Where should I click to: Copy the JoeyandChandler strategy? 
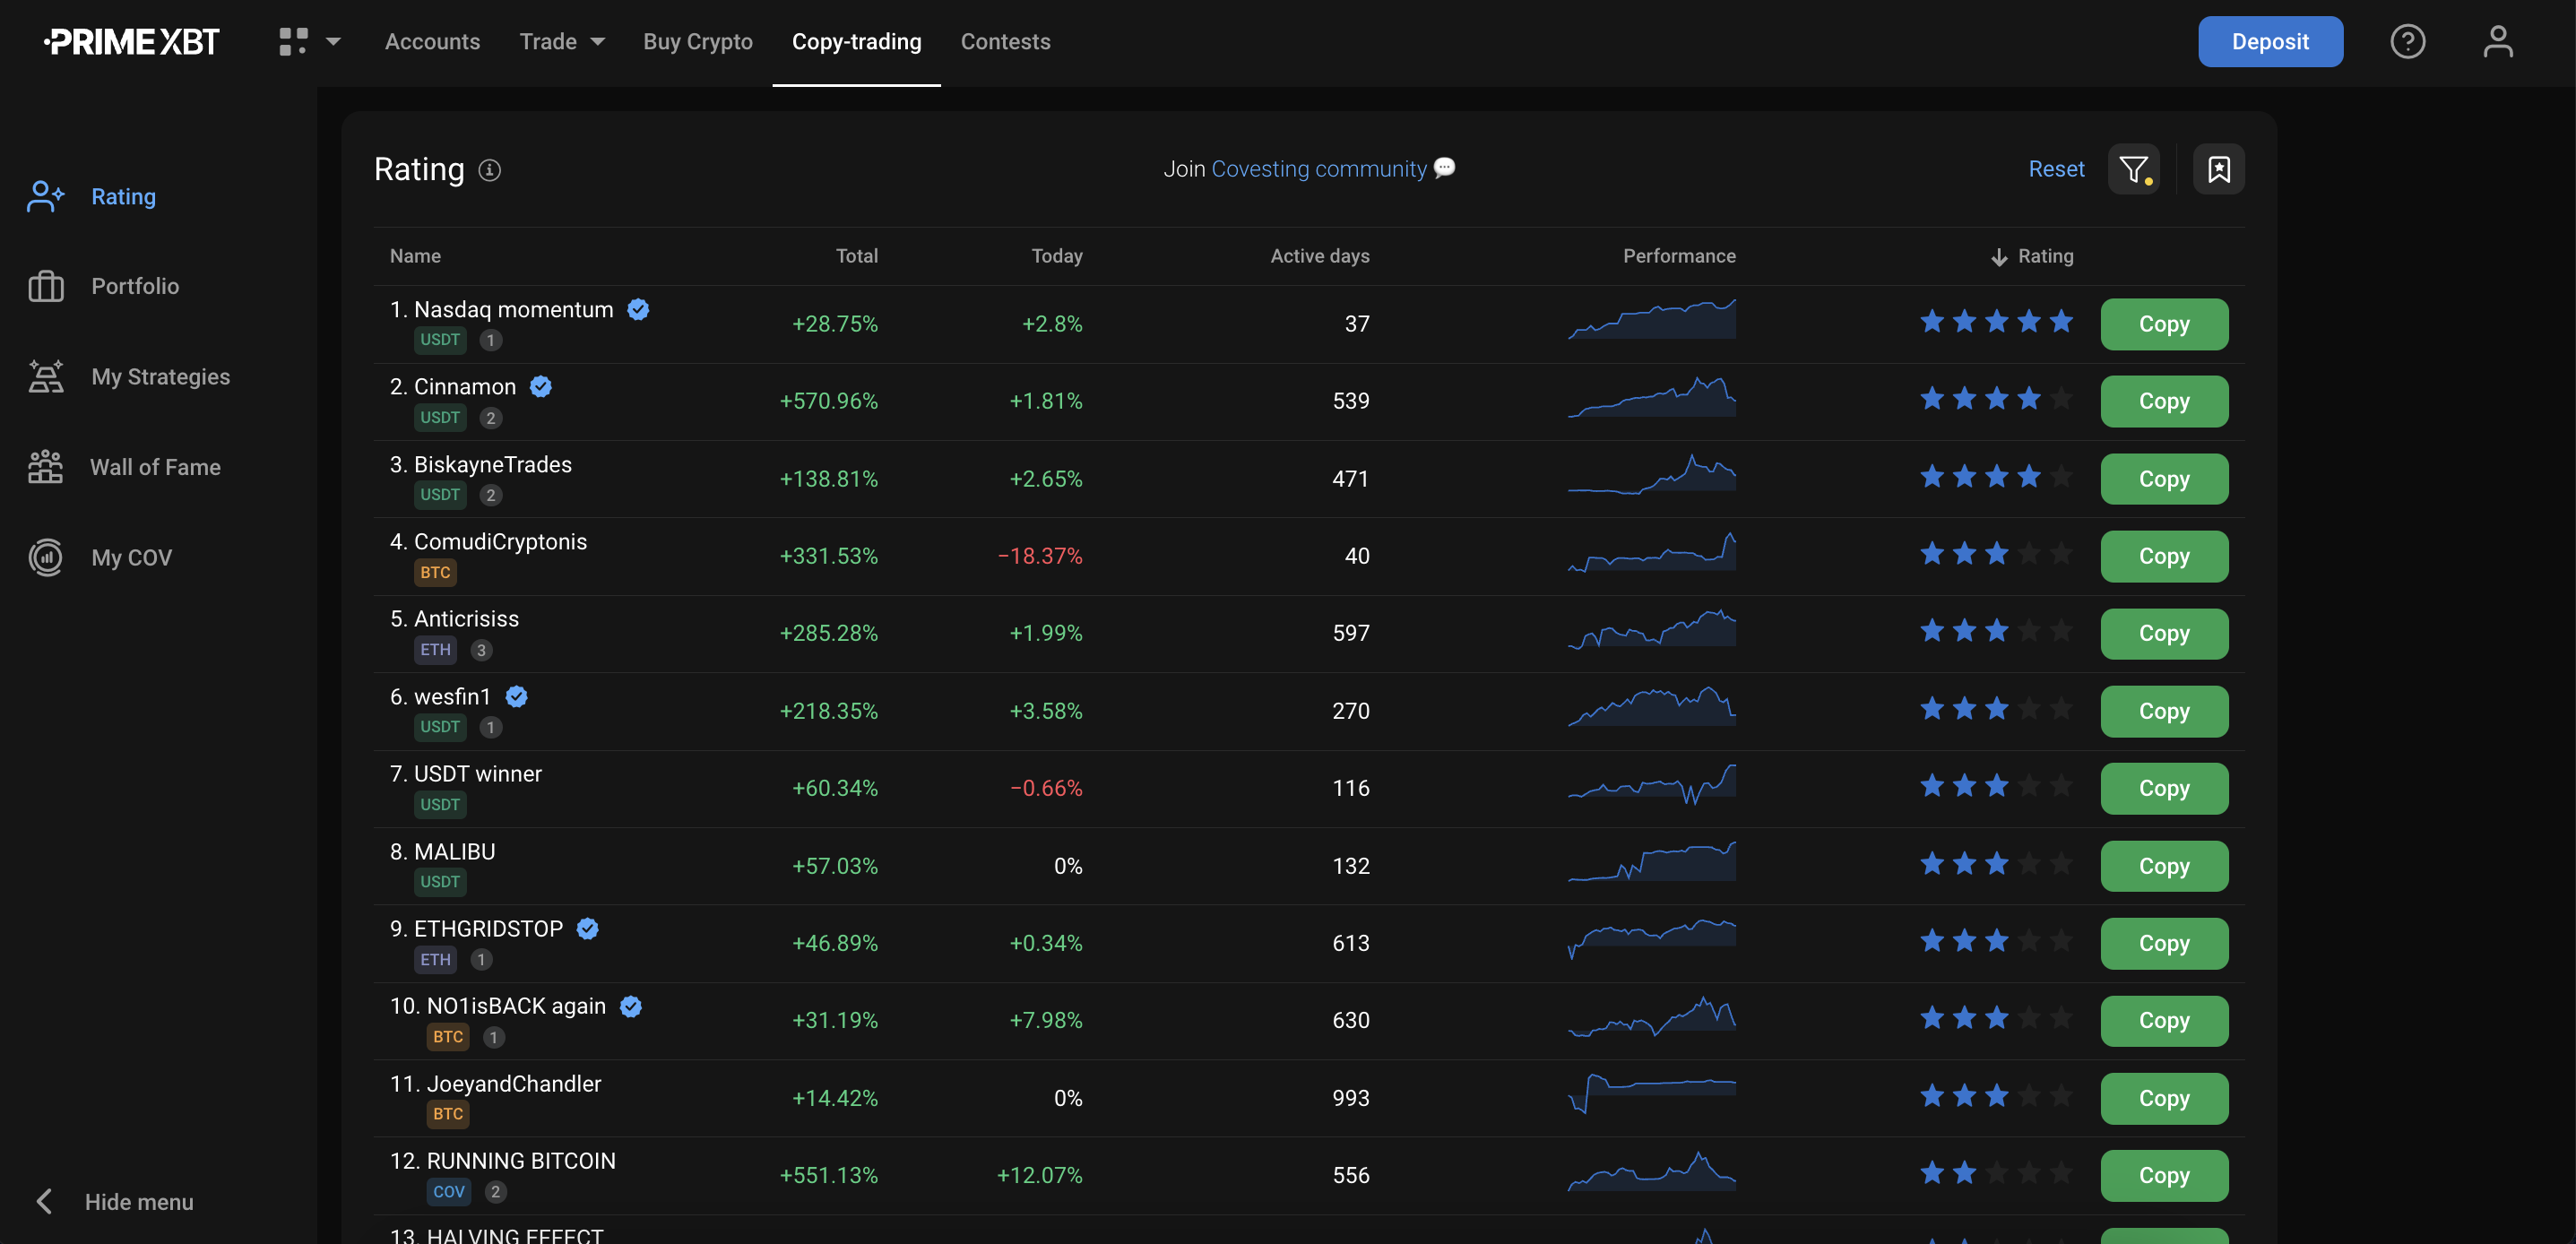point(2164,1098)
